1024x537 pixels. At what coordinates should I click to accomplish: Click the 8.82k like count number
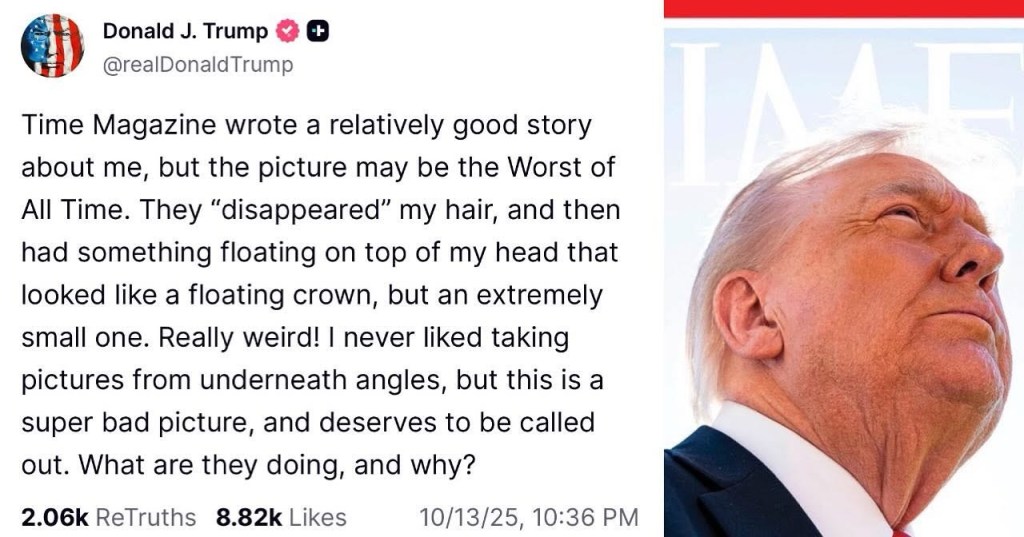click(x=250, y=517)
